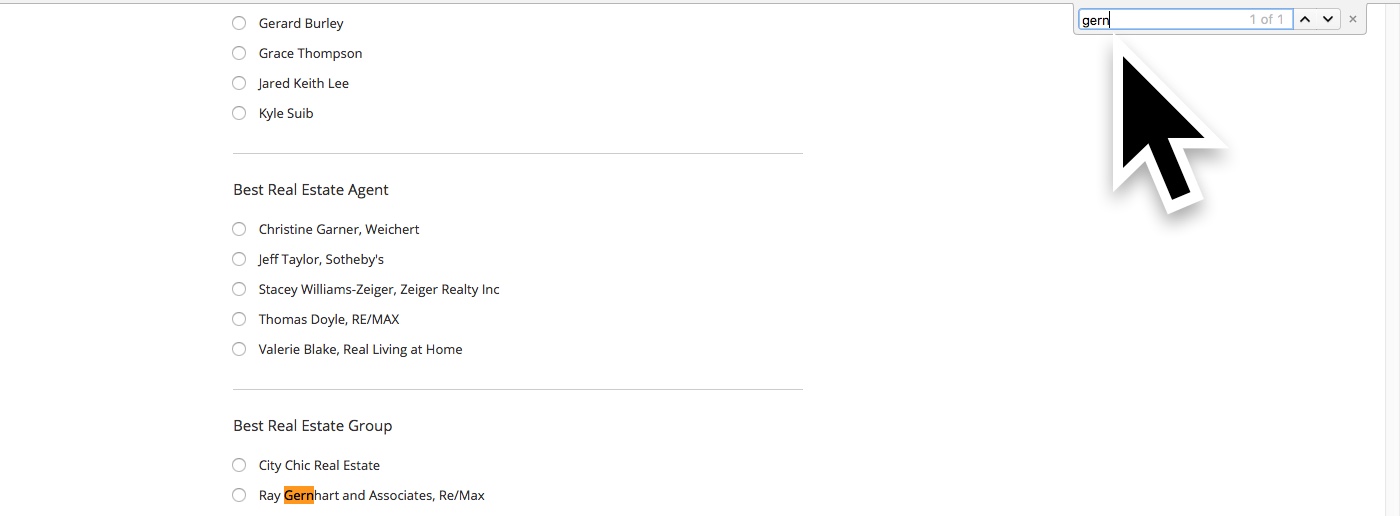Go to previous find match arrow
The height and width of the screenshot is (516, 1400).
coord(1305,19)
